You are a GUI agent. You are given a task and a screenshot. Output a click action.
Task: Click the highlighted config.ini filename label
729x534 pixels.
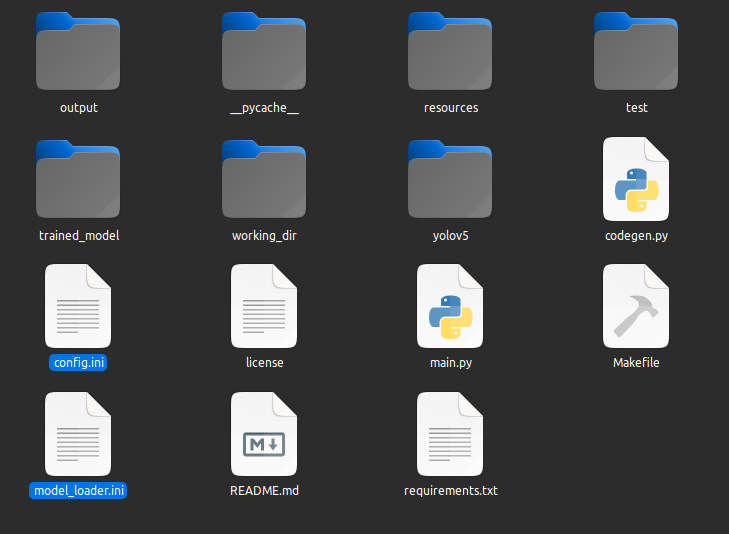tap(78, 362)
